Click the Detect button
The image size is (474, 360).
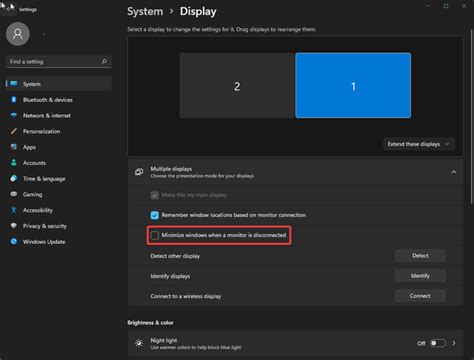coord(420,256)
